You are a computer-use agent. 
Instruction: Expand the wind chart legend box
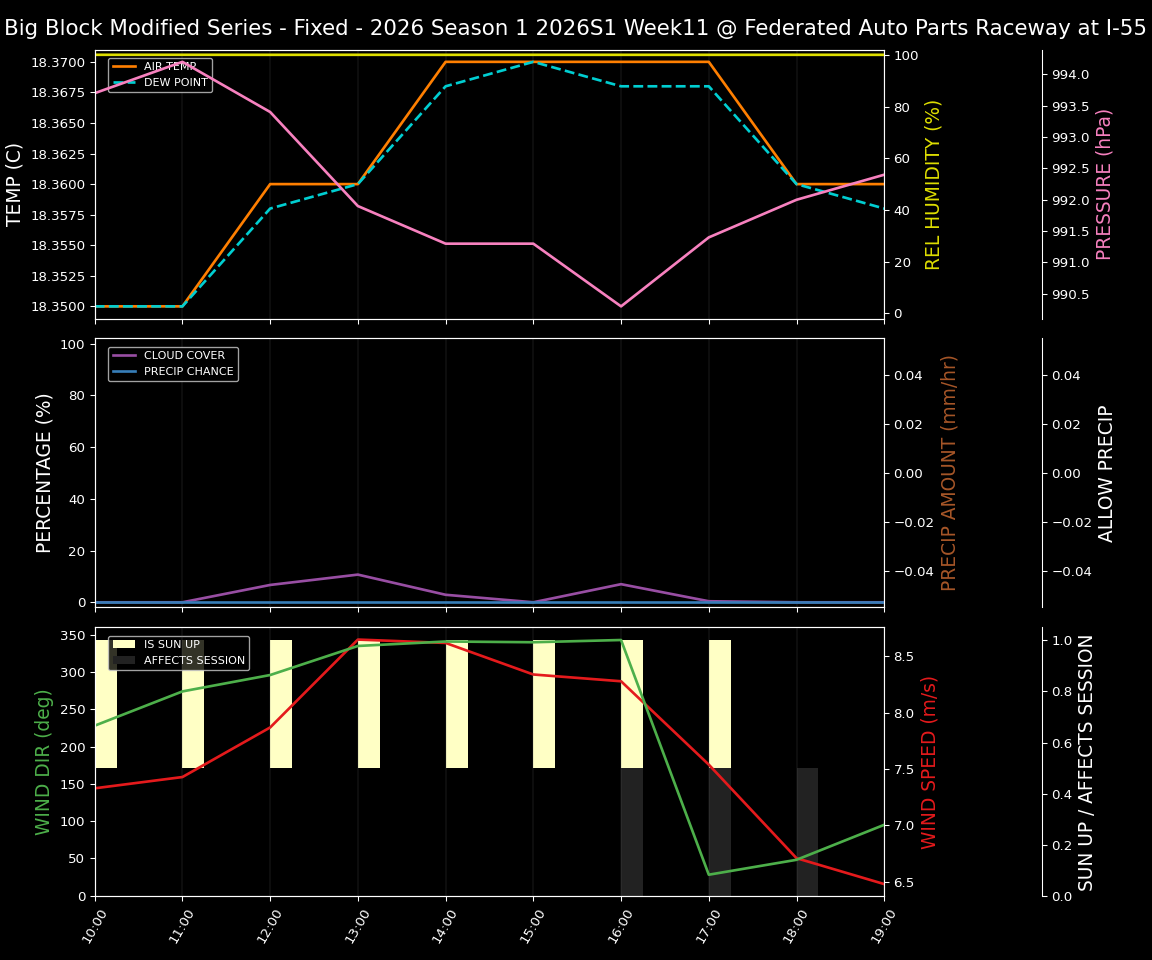178,651
